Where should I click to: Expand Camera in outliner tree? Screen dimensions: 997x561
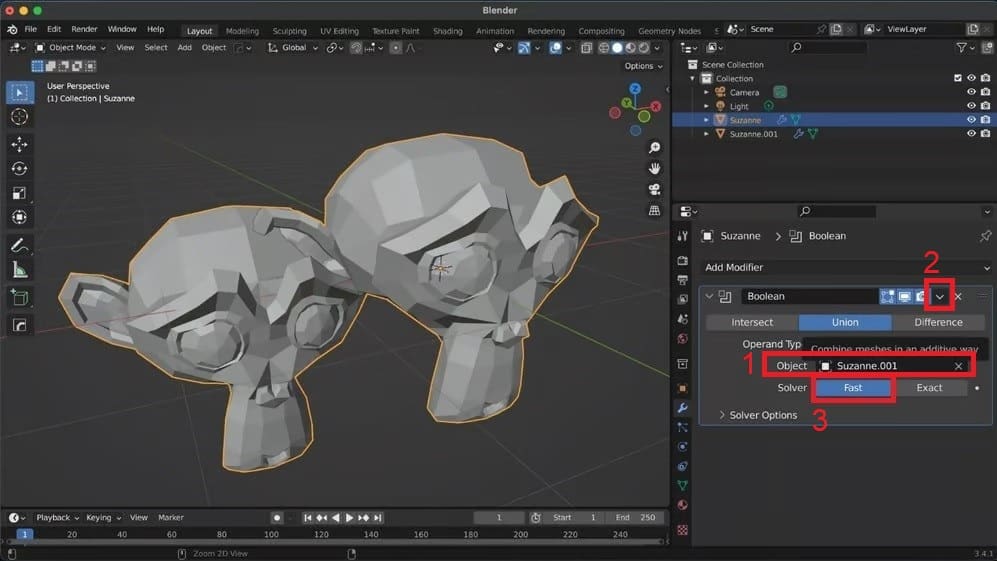pyautogui.click(x=706, y=92)
